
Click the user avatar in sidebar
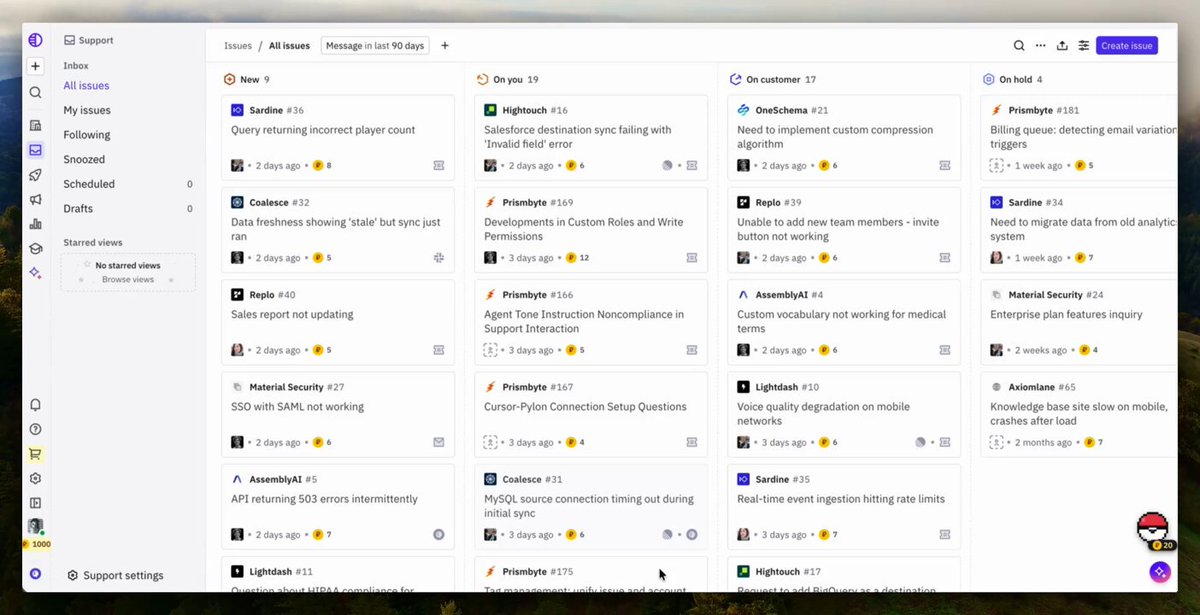35,527
